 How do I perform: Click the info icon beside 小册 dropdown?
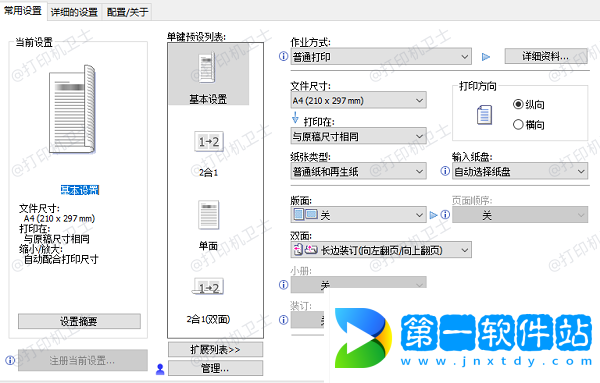point(283,285)
